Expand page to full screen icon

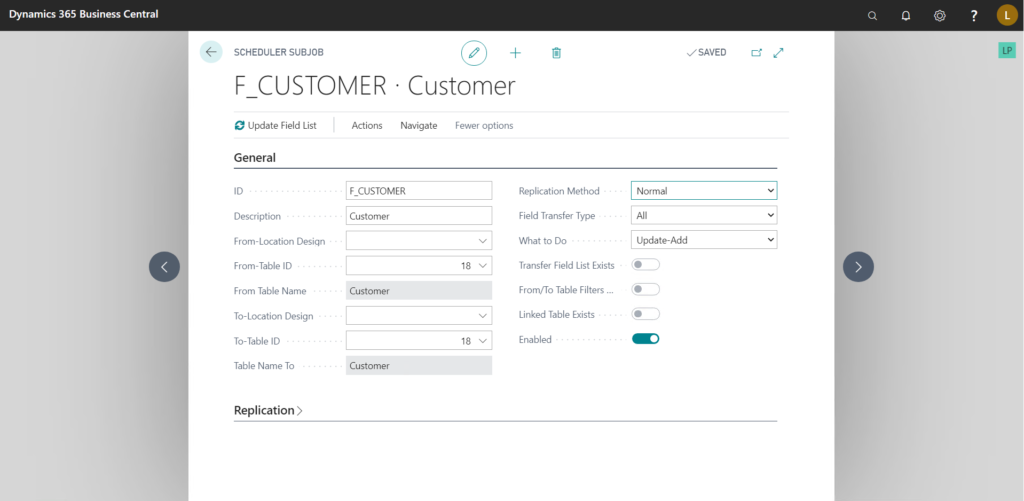[x=778, y=53]
